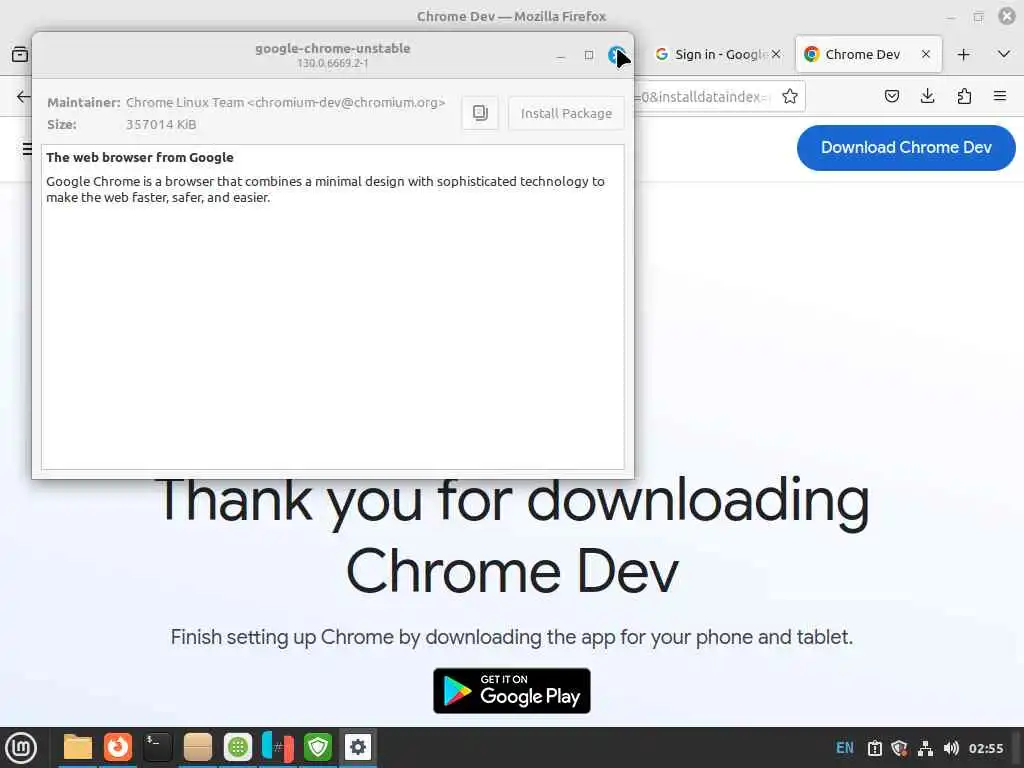This screenshot has height=768, width=1024.
Task: Click the package details icon button beside Install Package
Action: point(480,113)
